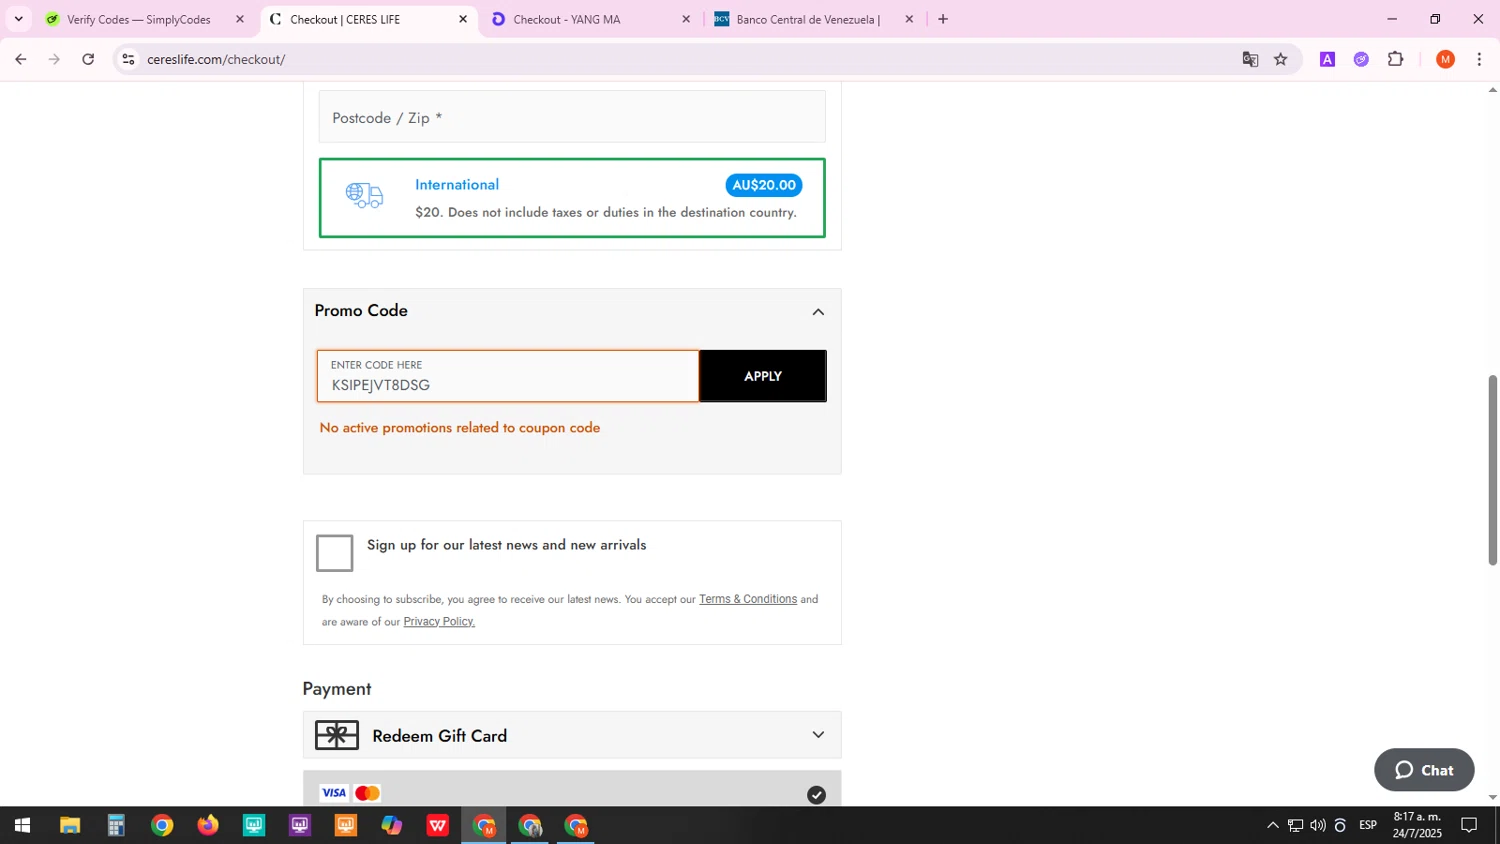1500x844 pixels.
Task: Click the scrollbar down arrow
Action: [x=1493, y=797]
